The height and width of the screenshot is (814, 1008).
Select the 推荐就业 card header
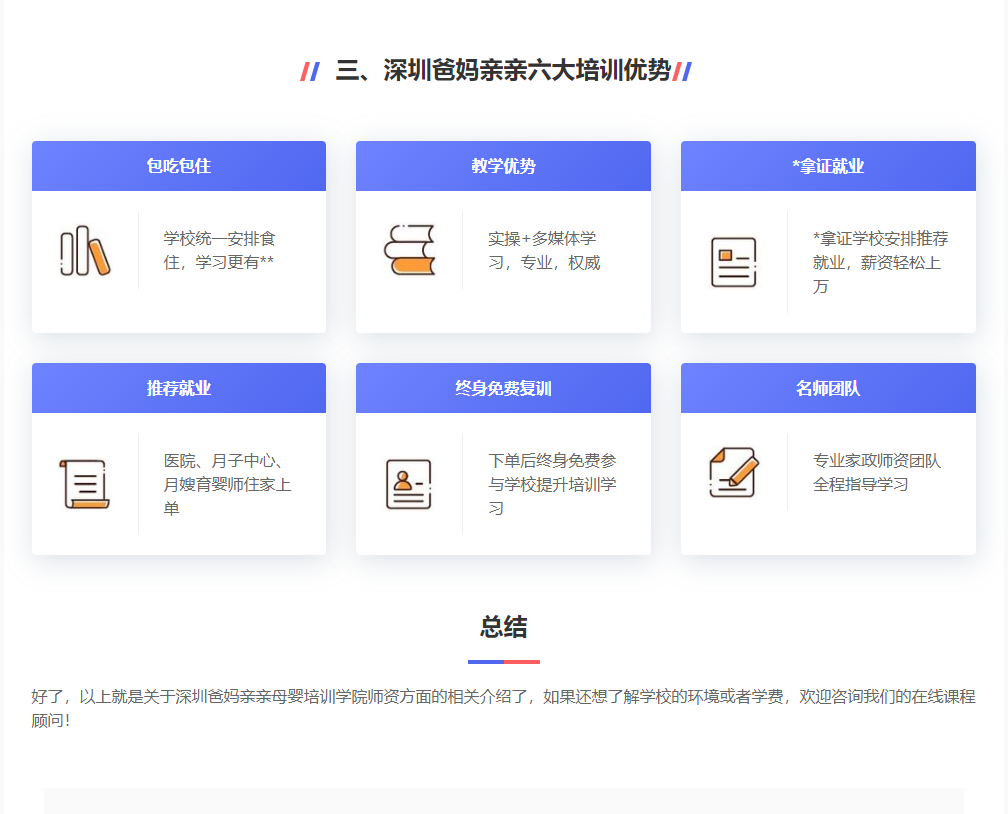pos(179,388)
